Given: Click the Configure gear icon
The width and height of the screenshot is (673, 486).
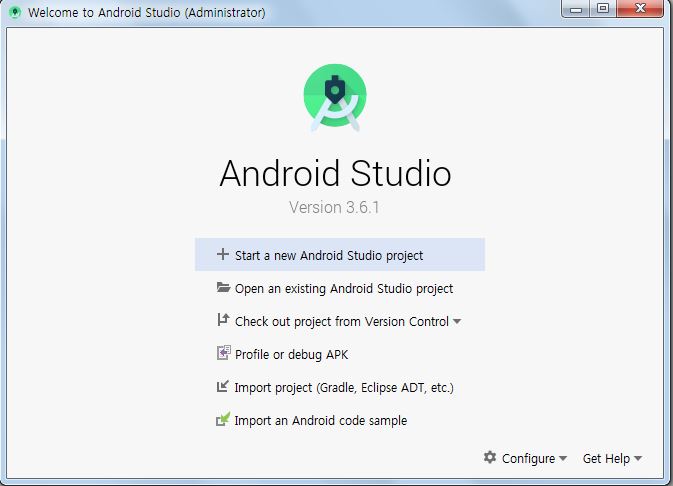Looking at the screenshot, I should pos(490,457).
